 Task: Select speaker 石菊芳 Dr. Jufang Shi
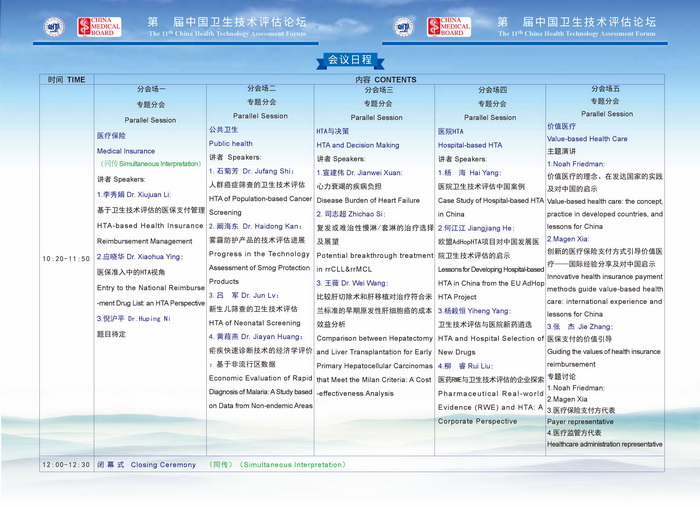click(x=251, y=171)
